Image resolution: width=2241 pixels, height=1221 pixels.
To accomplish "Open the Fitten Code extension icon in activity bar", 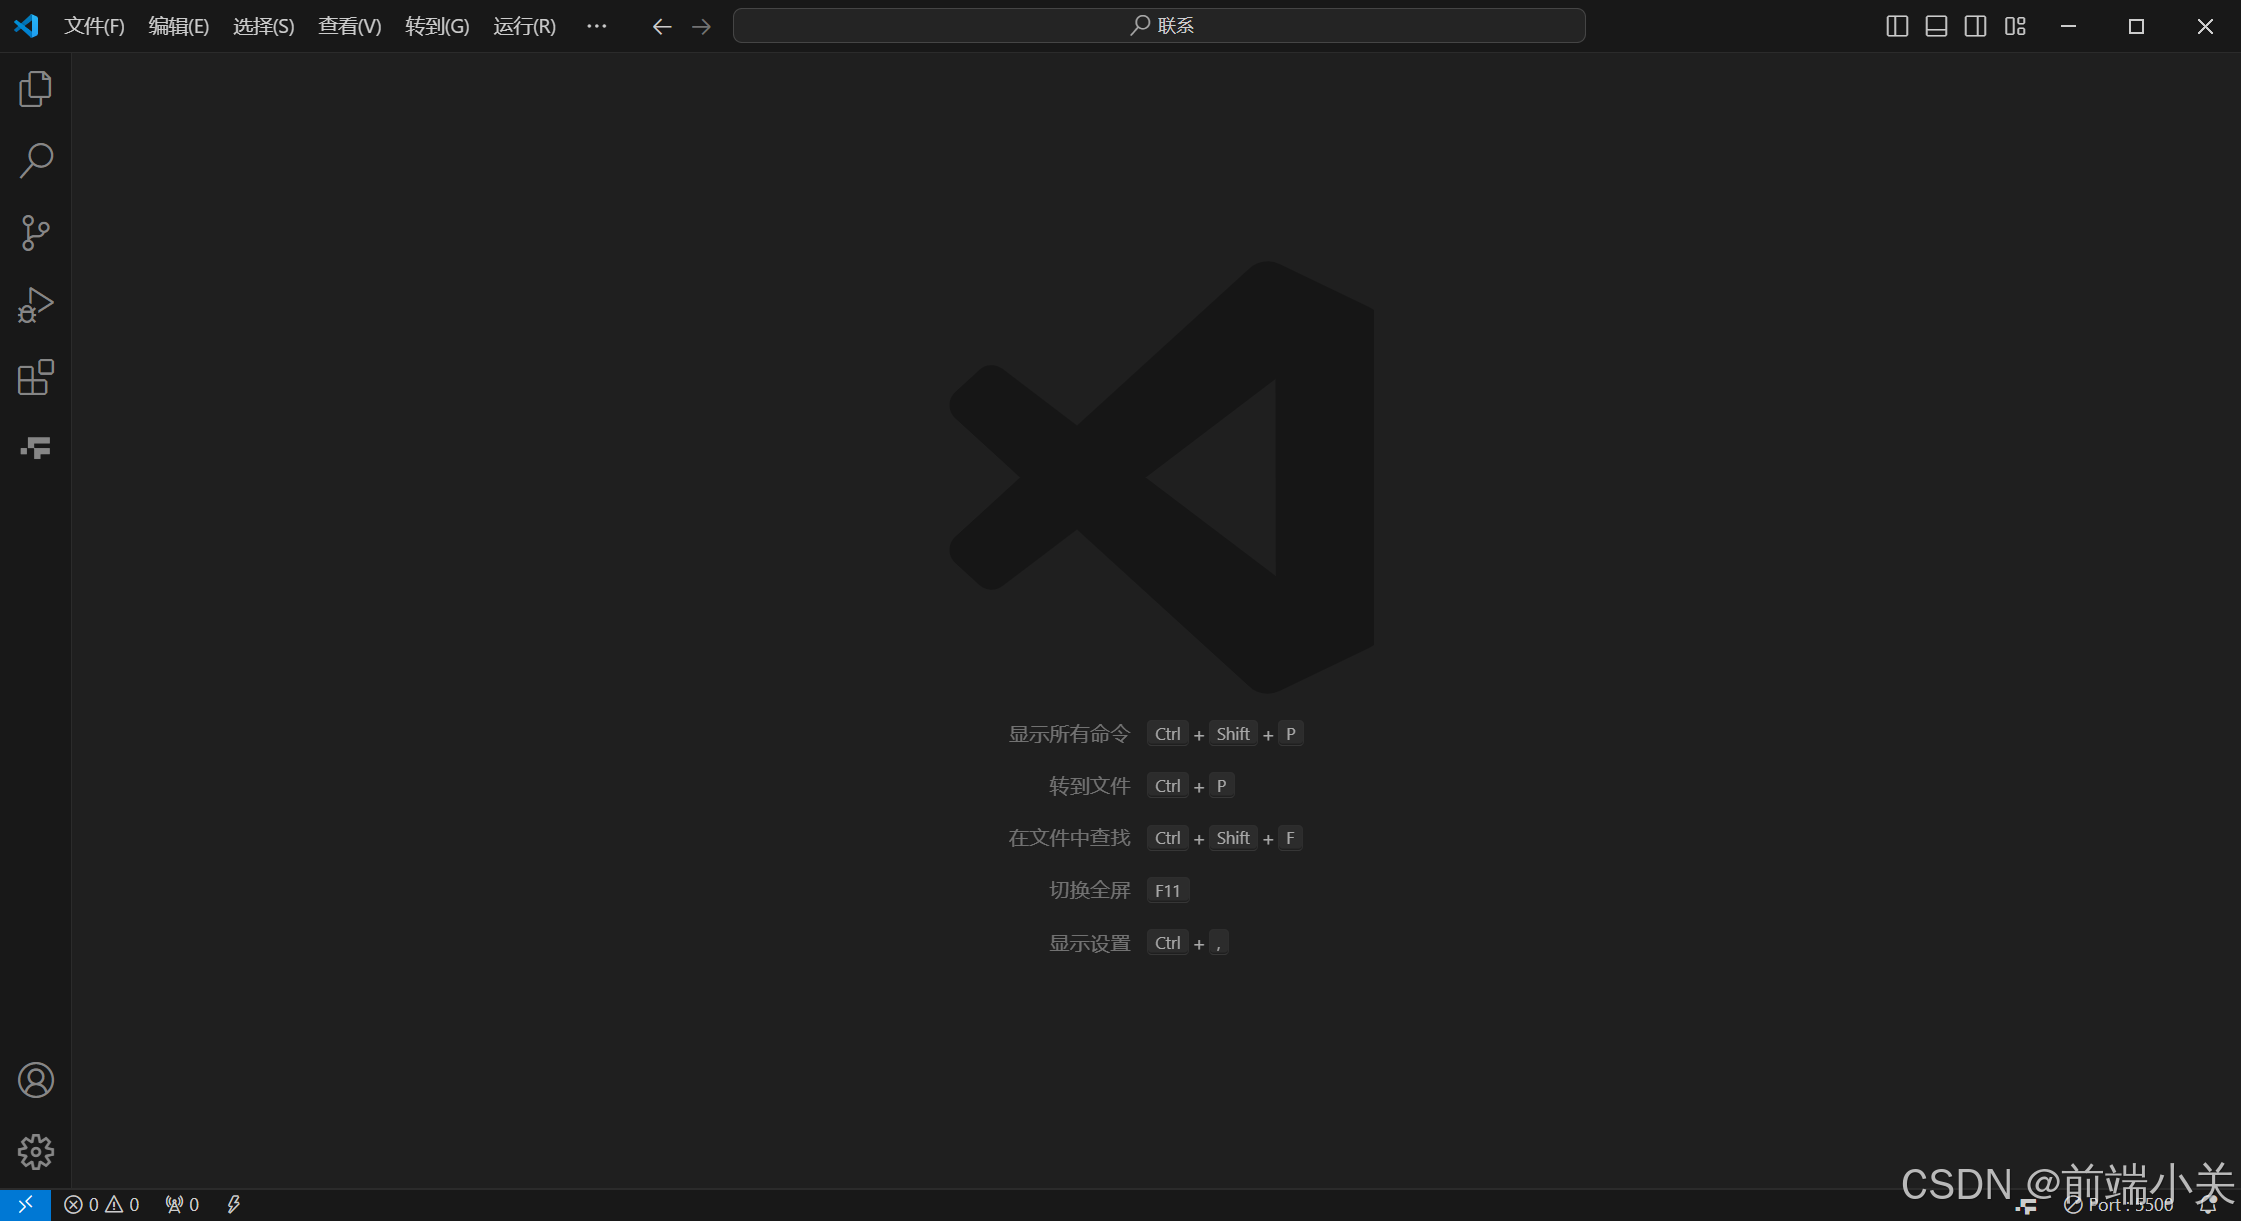I will pos(35,448).
